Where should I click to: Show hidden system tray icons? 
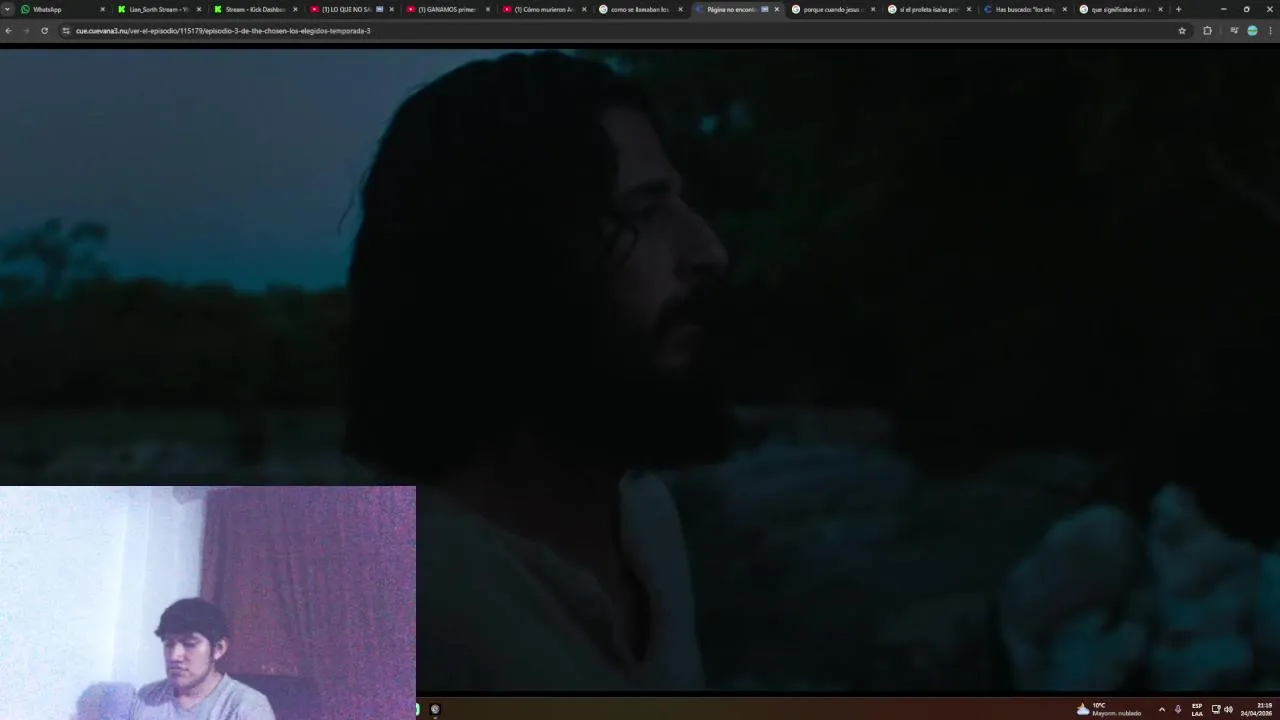(x=1161, y=709)
